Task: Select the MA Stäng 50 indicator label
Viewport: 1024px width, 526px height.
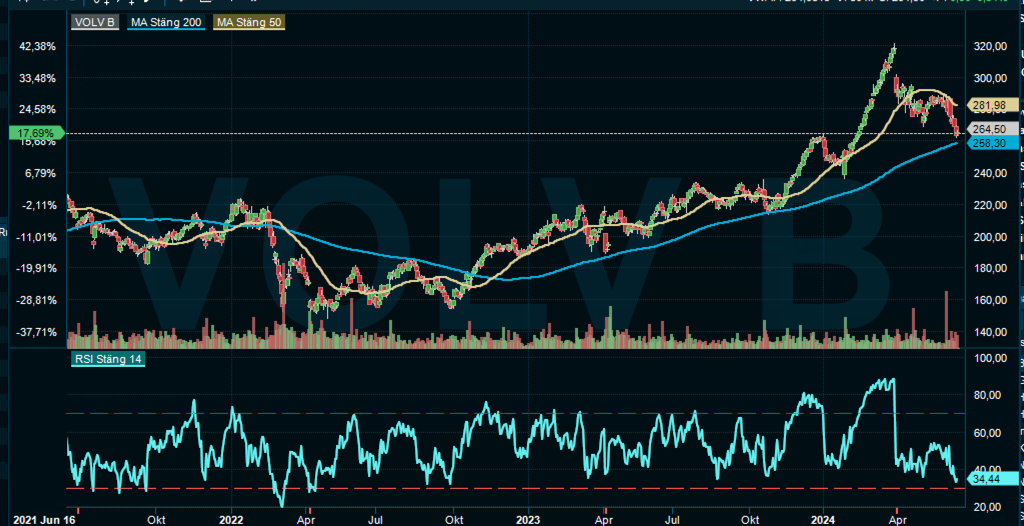Action: click(x=248, y=21)
